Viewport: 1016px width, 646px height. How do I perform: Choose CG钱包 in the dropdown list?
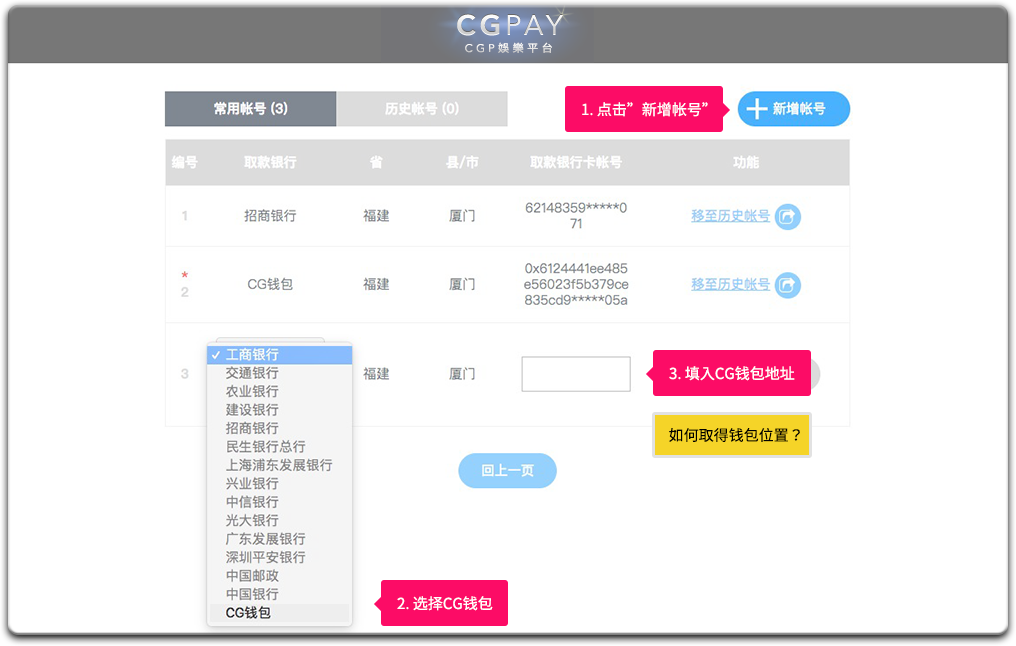click(248, 612)
